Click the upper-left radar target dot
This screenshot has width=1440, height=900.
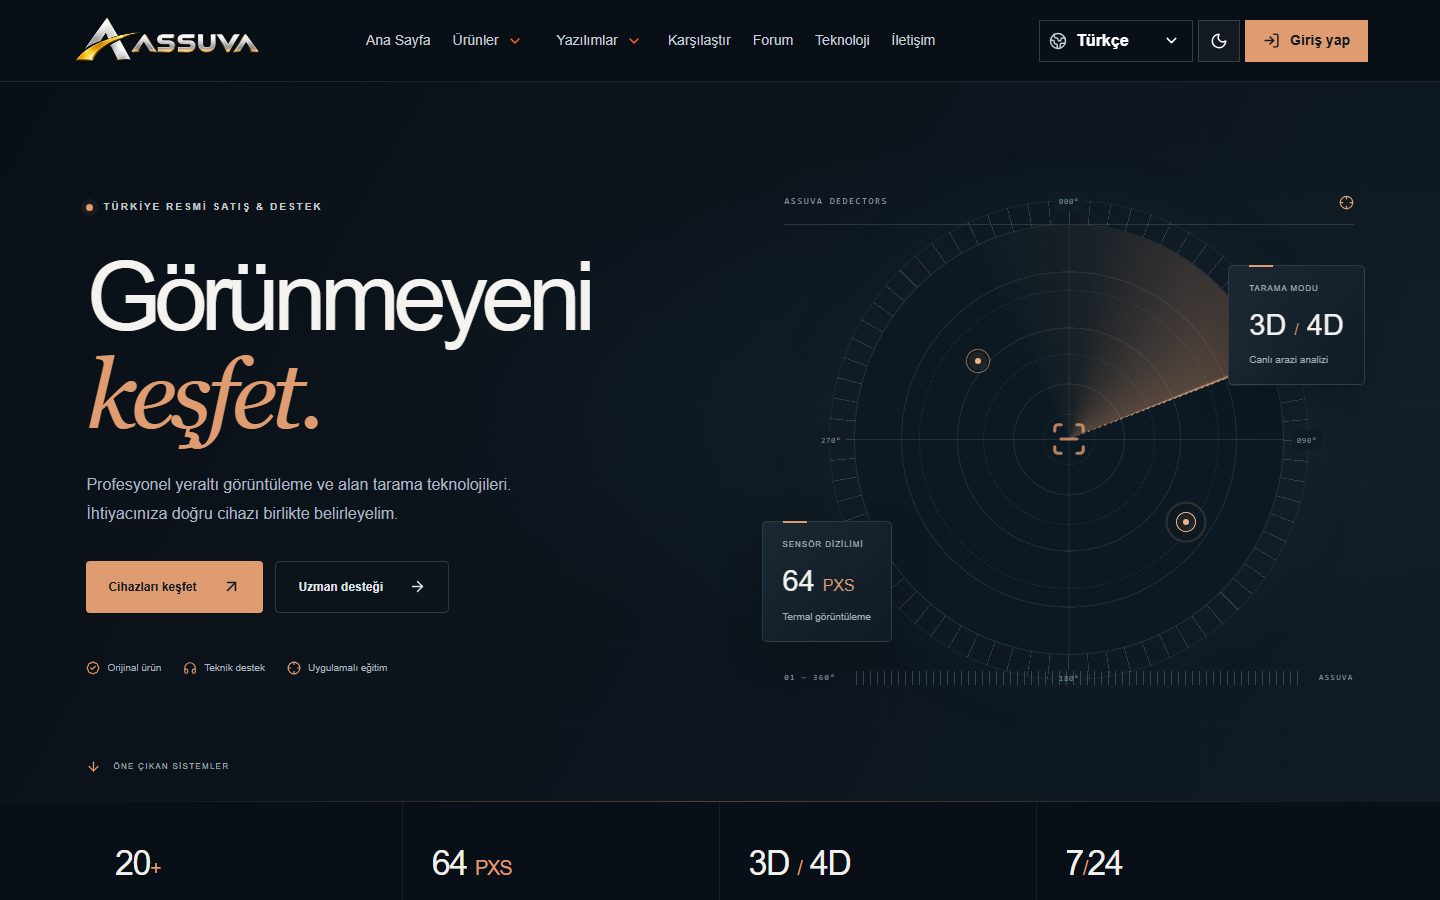(978, 361)
